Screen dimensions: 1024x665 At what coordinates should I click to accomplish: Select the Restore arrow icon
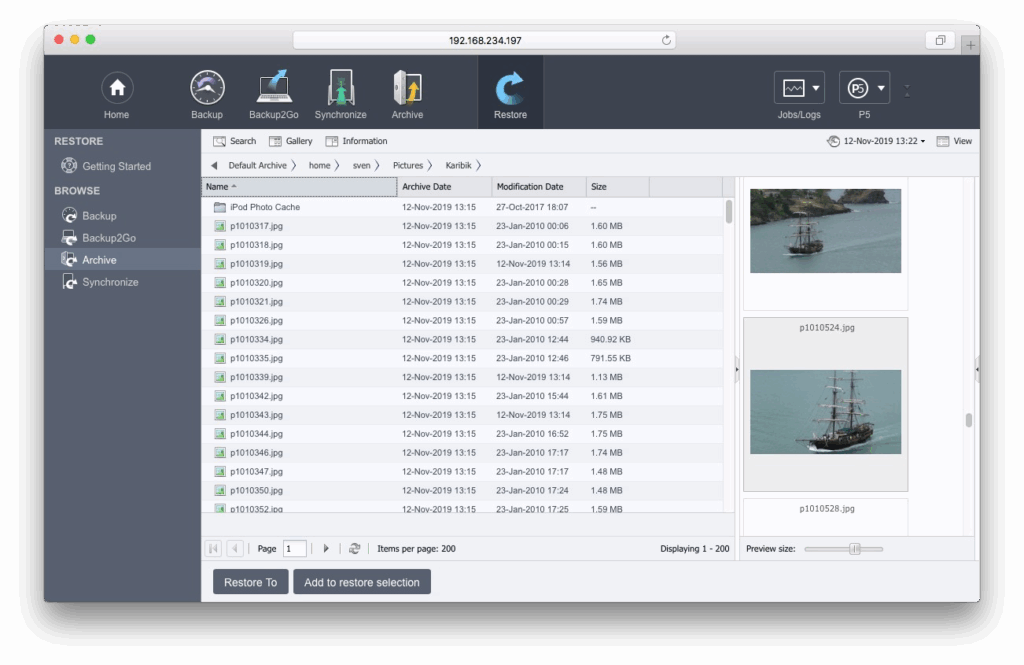coord(510,89)
